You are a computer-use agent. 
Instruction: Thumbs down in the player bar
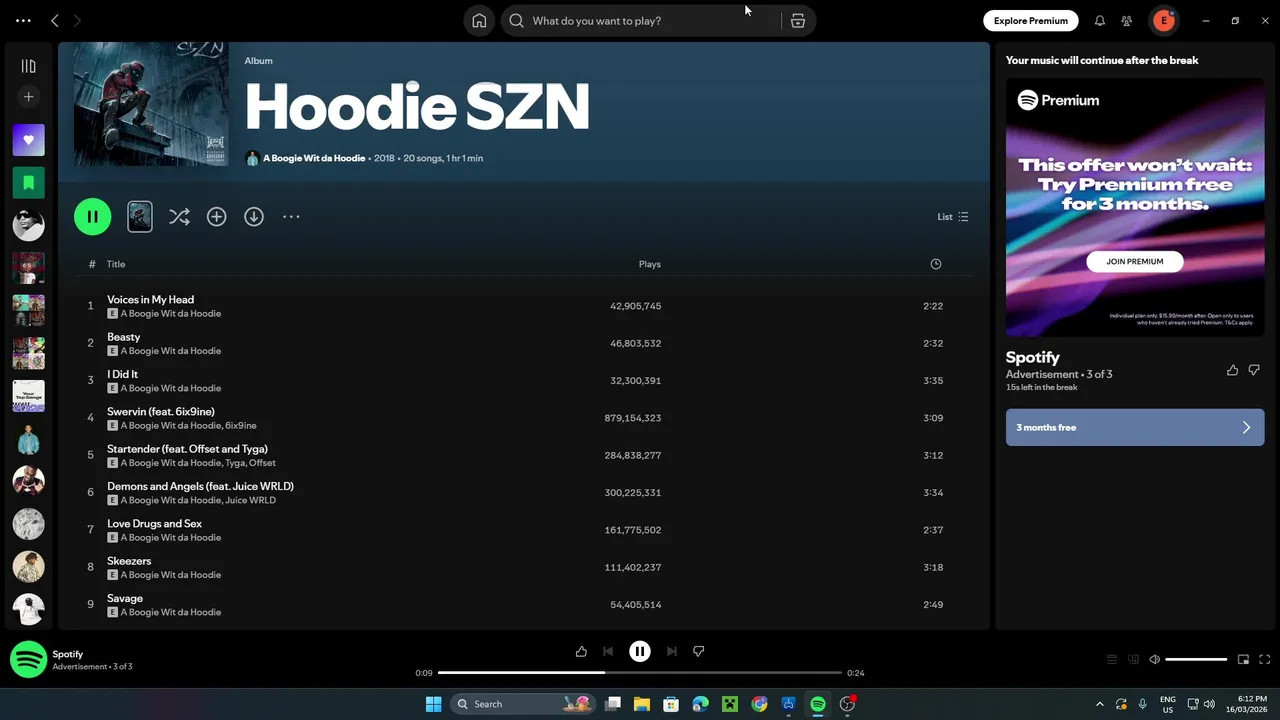(x=699, y=652)
